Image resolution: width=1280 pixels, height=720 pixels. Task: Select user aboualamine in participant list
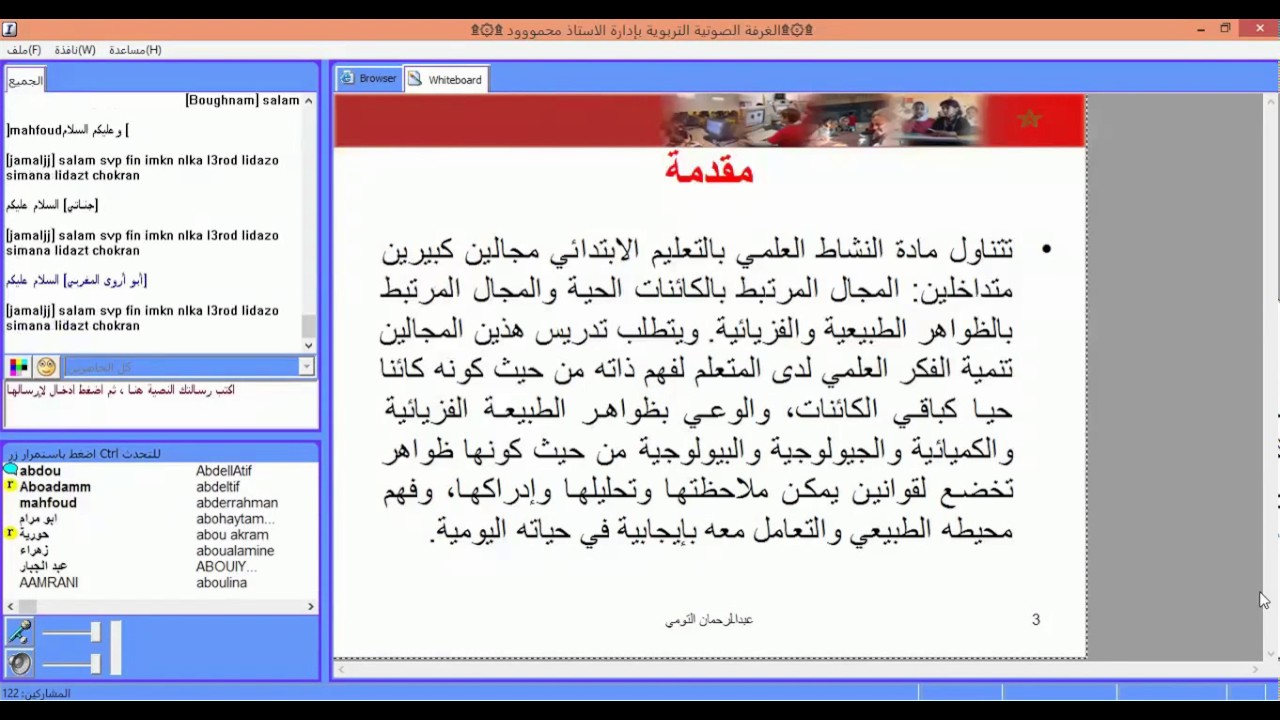235,550
